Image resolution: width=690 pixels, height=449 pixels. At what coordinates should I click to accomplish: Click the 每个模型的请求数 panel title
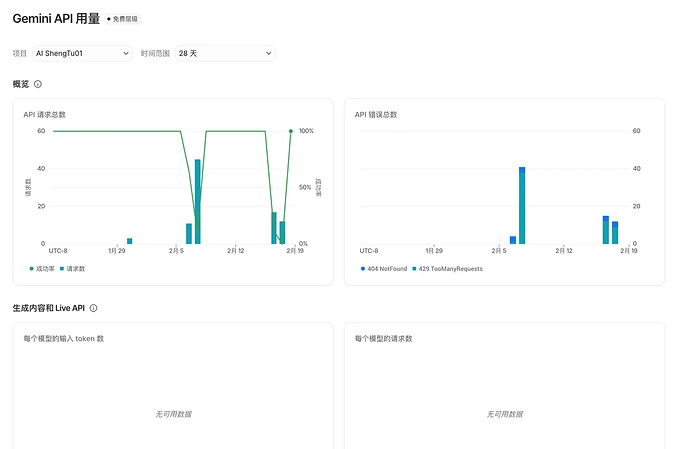tap(383, 339)
